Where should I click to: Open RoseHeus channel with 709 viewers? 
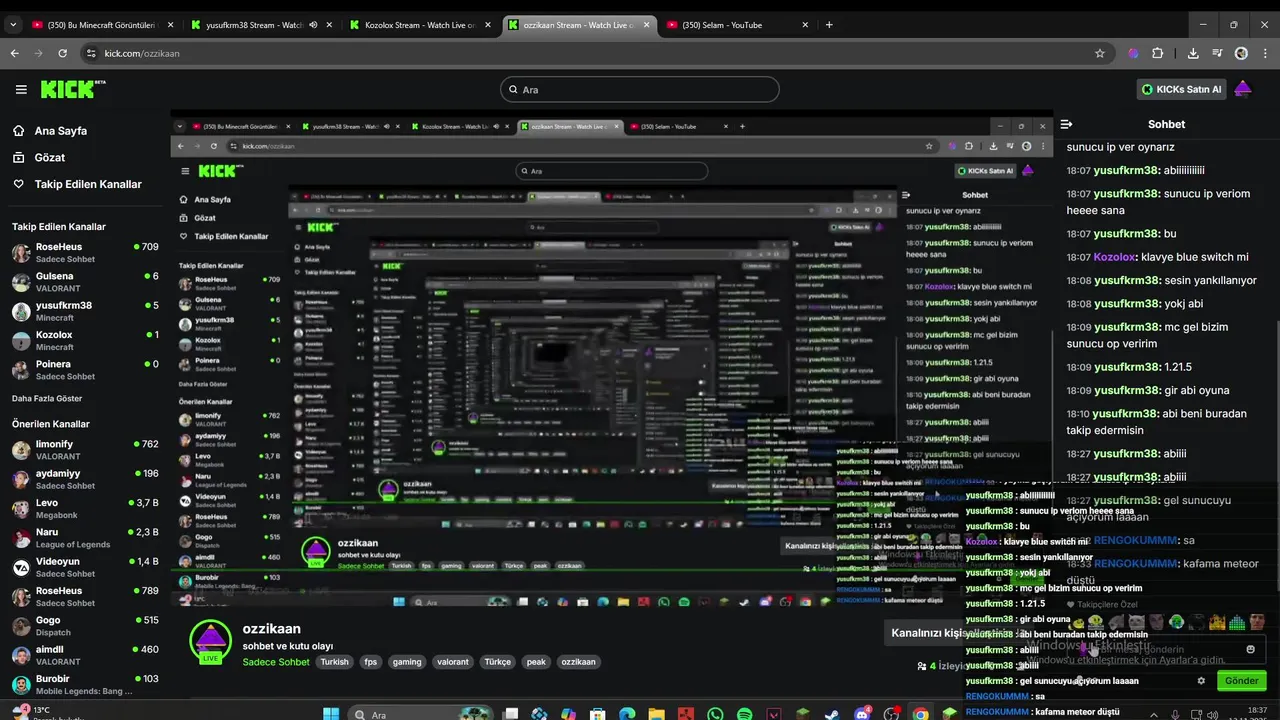(x=85, y=252)
